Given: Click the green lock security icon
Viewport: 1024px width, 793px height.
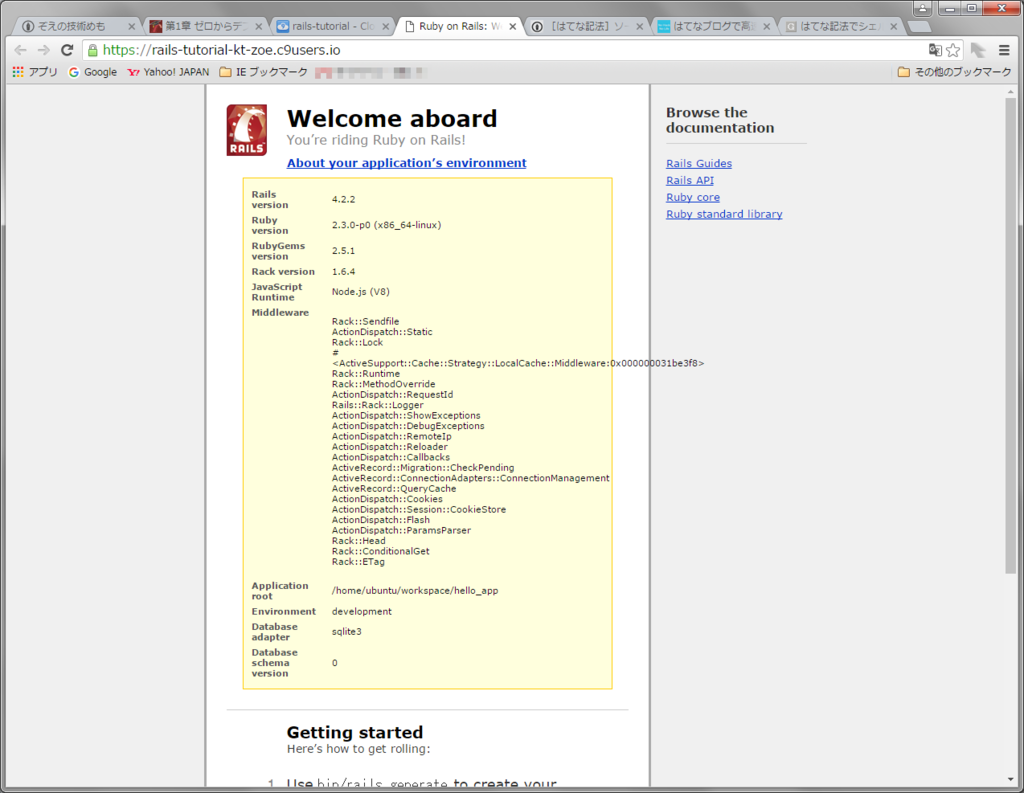Looking at the screenshot, I should pos(93,50).
